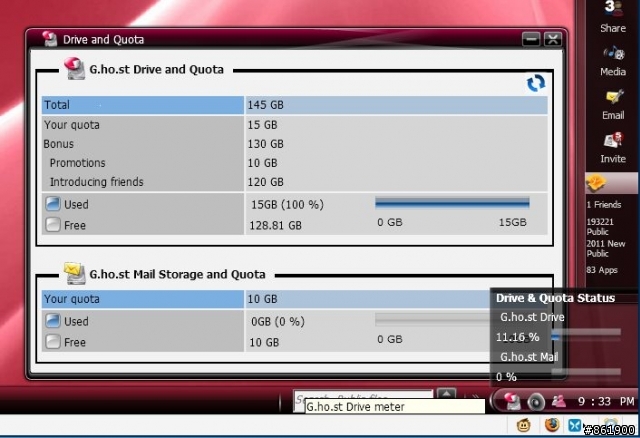The width and height of the screenshot is (640, 438).
Task: Click the Drive and Quota title bar icon
Action: 50,39
